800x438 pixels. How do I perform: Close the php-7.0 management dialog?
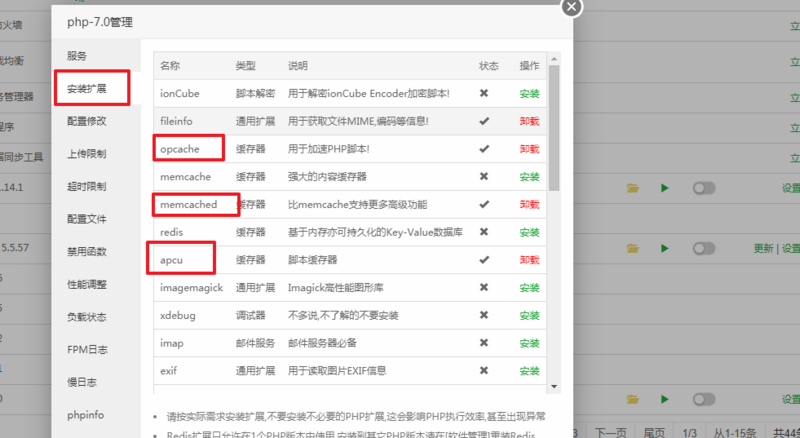(571, 7)
